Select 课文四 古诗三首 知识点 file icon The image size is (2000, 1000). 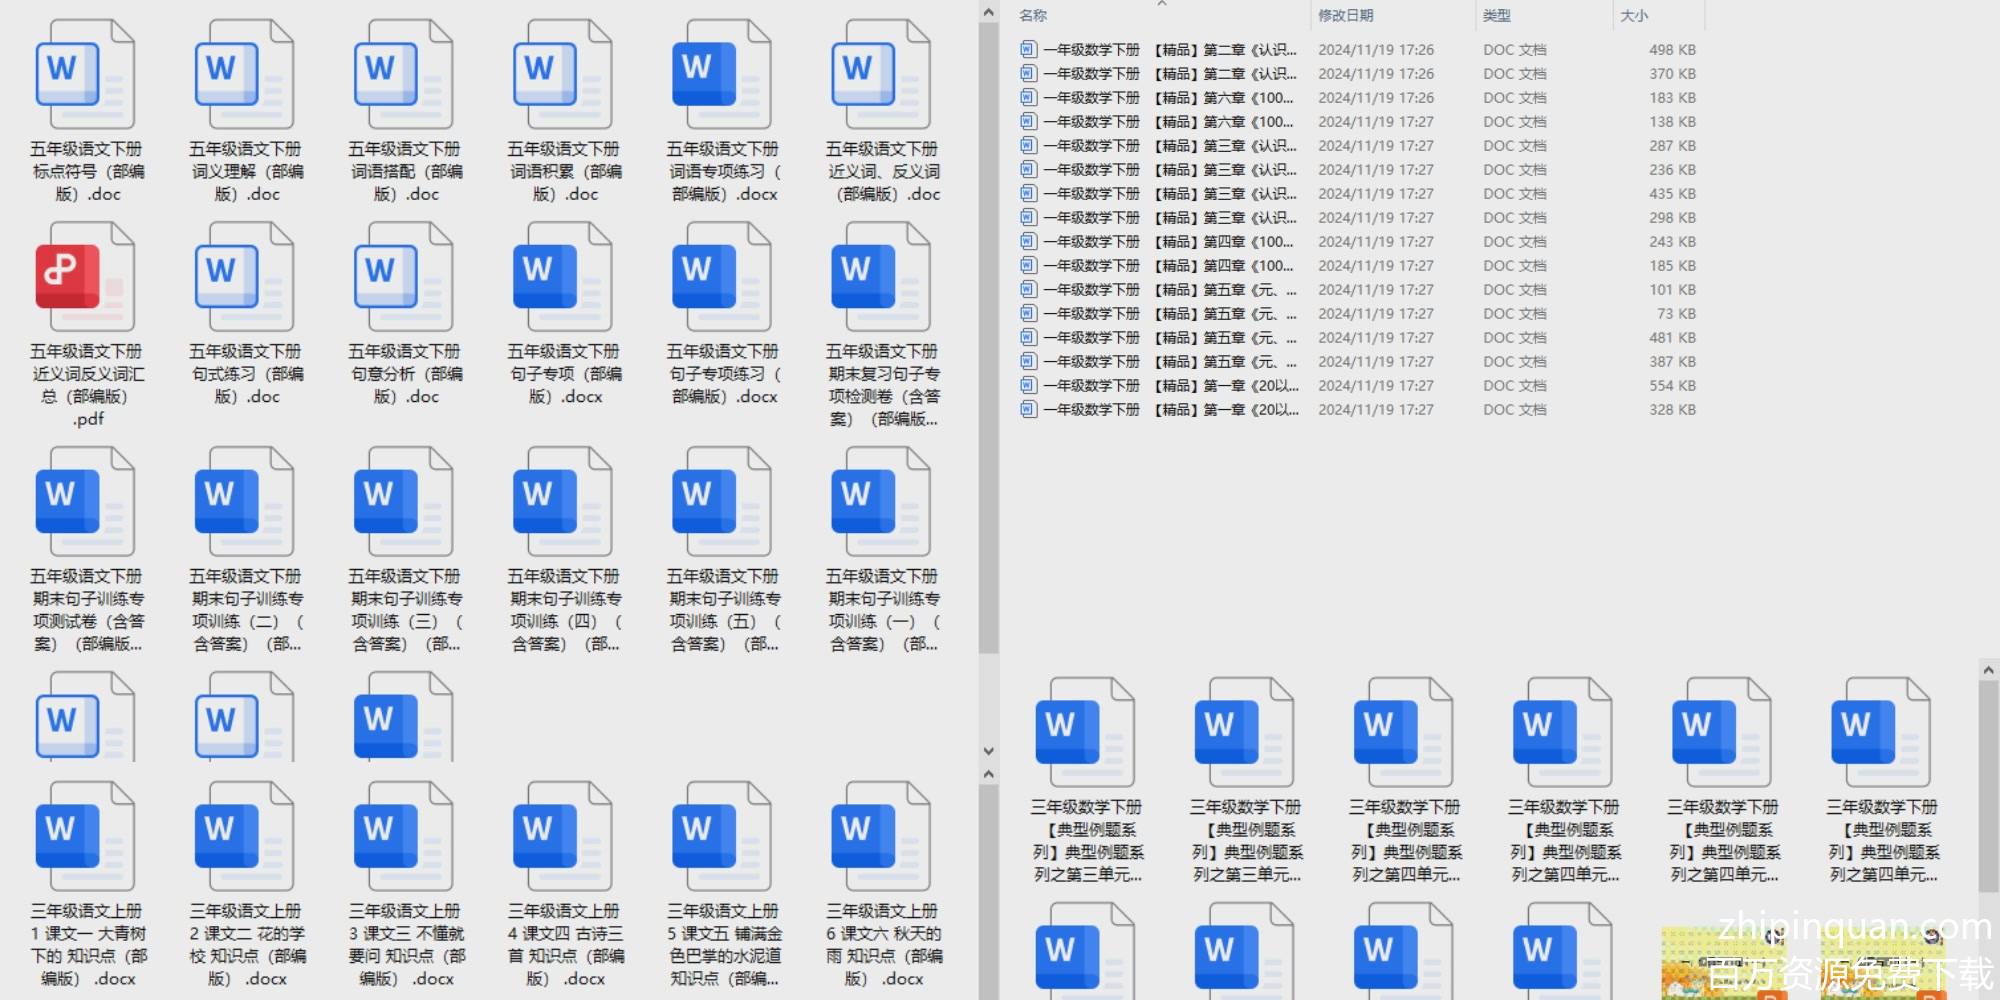[562, 837]
